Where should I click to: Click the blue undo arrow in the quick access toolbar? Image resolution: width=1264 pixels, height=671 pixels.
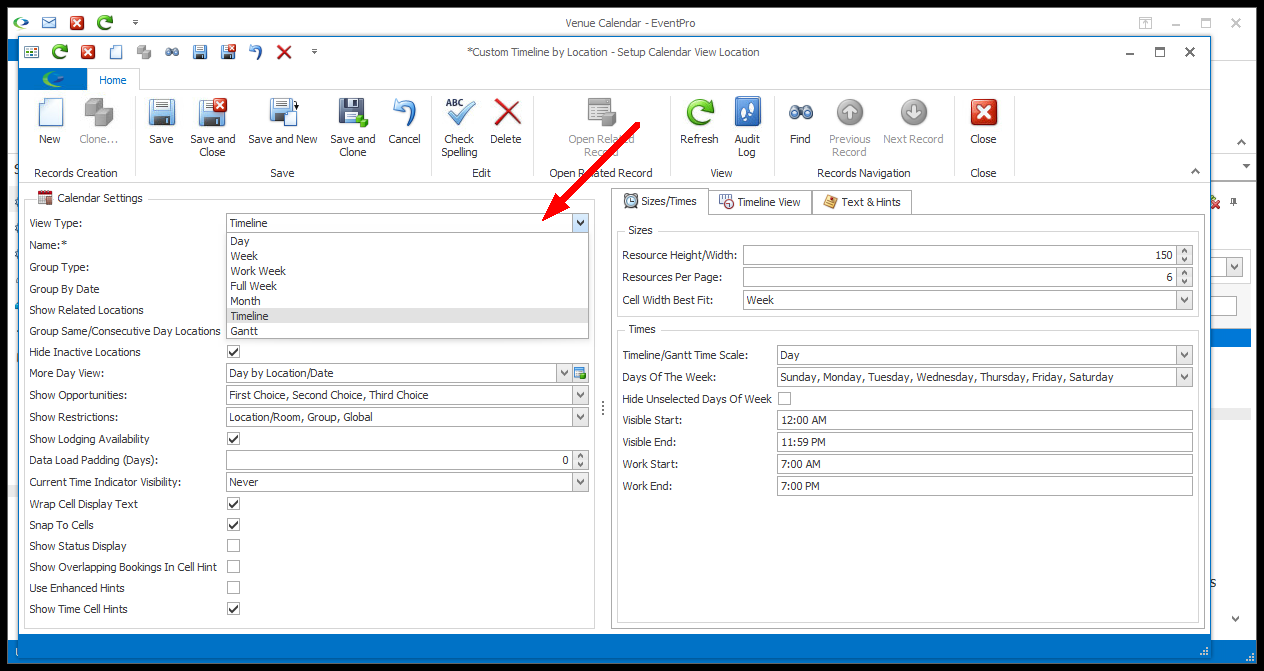point(256,52)
